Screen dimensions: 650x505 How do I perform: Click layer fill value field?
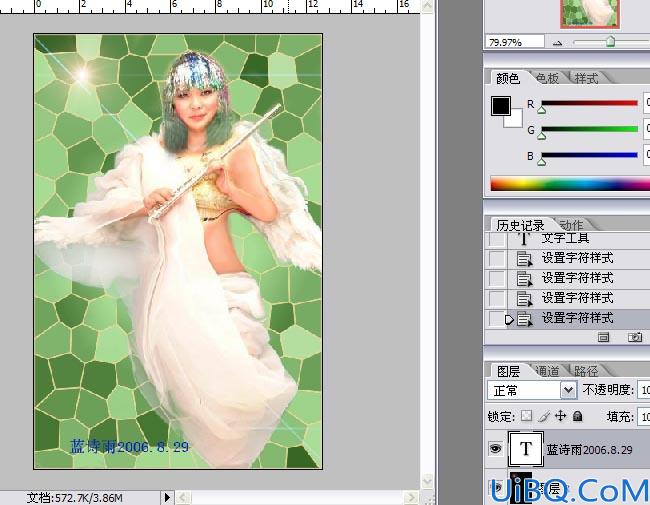(x=644, y=416)
